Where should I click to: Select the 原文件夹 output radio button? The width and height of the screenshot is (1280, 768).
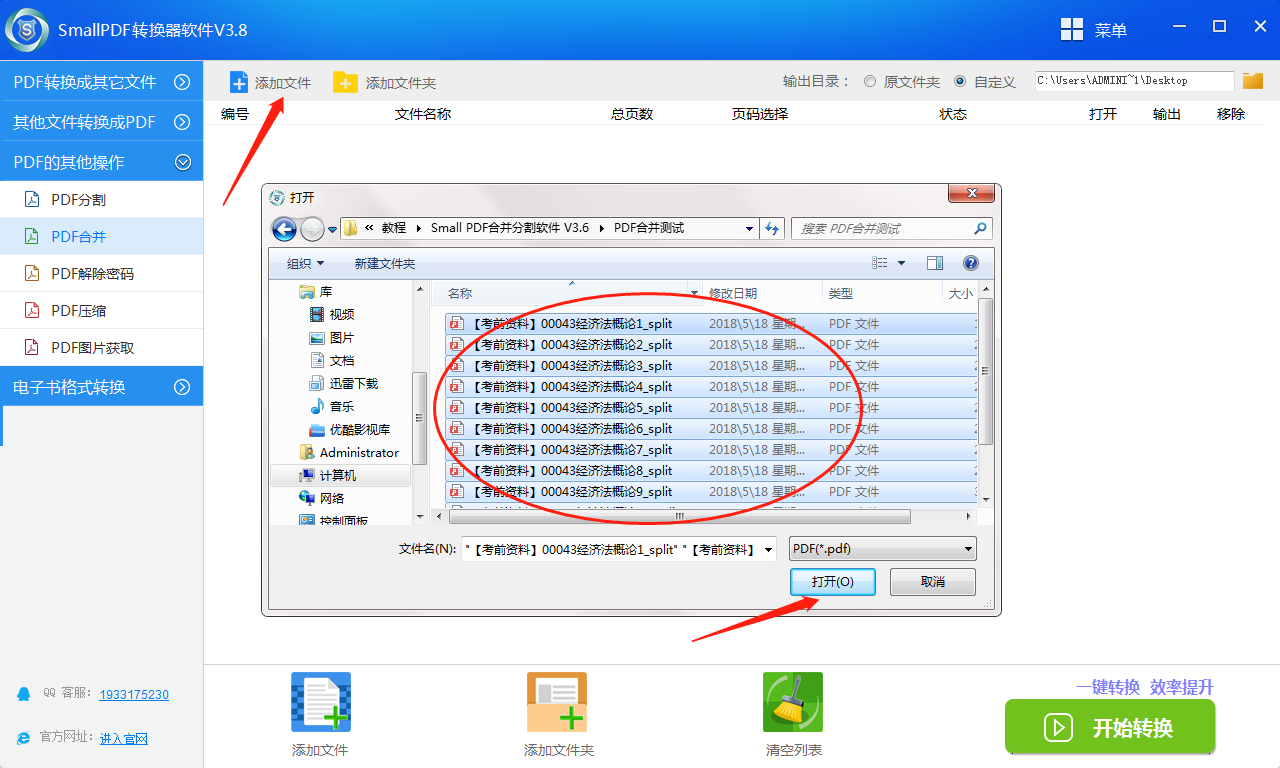click(870, 82)
